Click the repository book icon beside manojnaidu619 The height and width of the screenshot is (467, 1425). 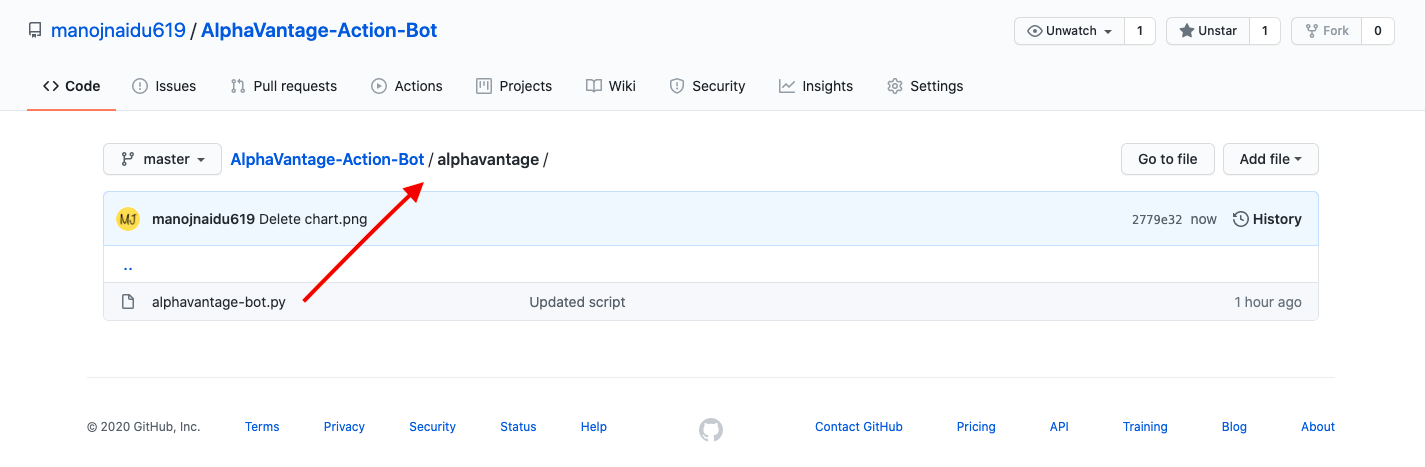point(35,31)
